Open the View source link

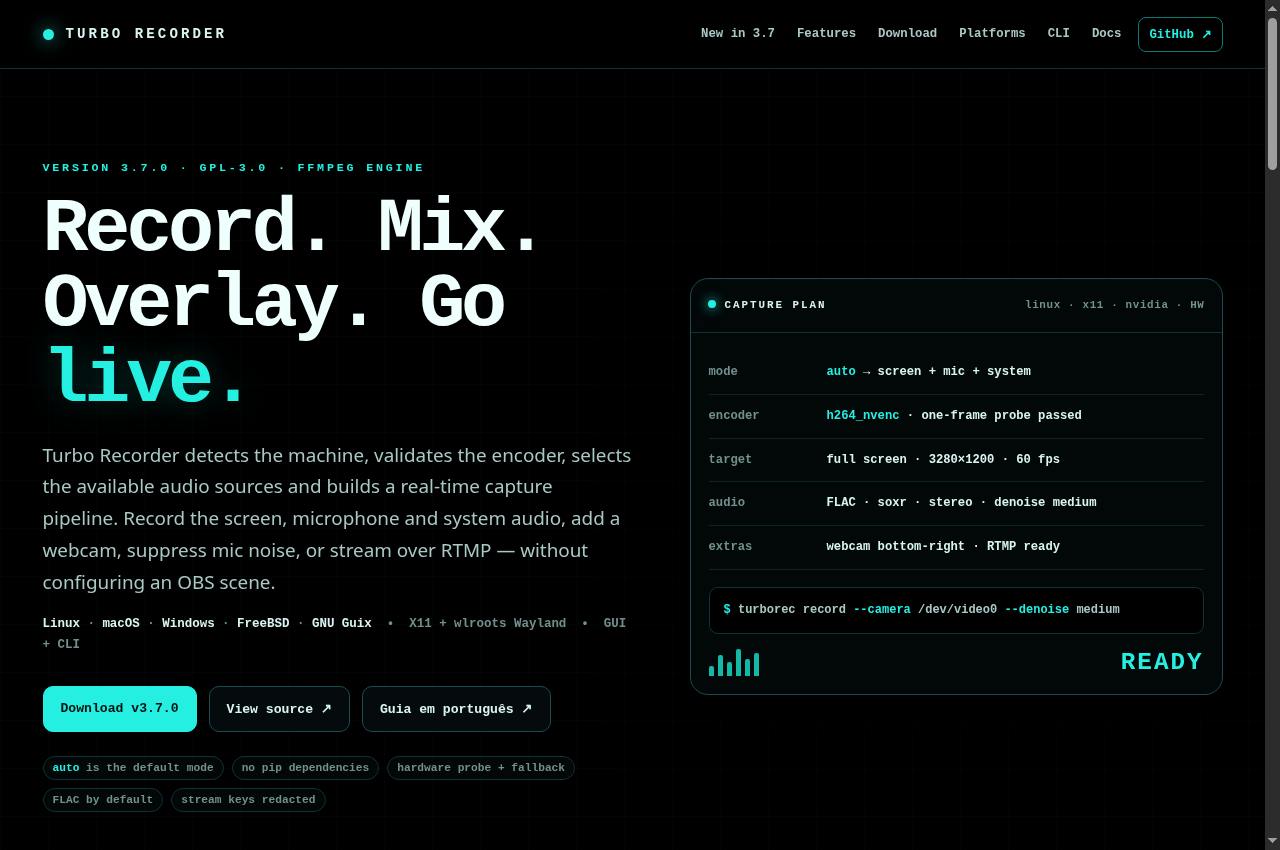[x=279, y=709]
